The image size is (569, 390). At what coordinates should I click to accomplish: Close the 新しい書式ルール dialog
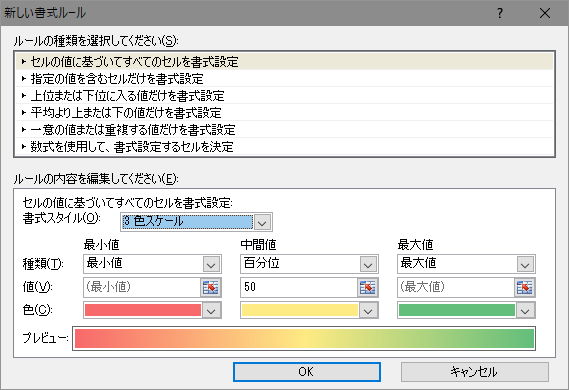click(545, 13)
